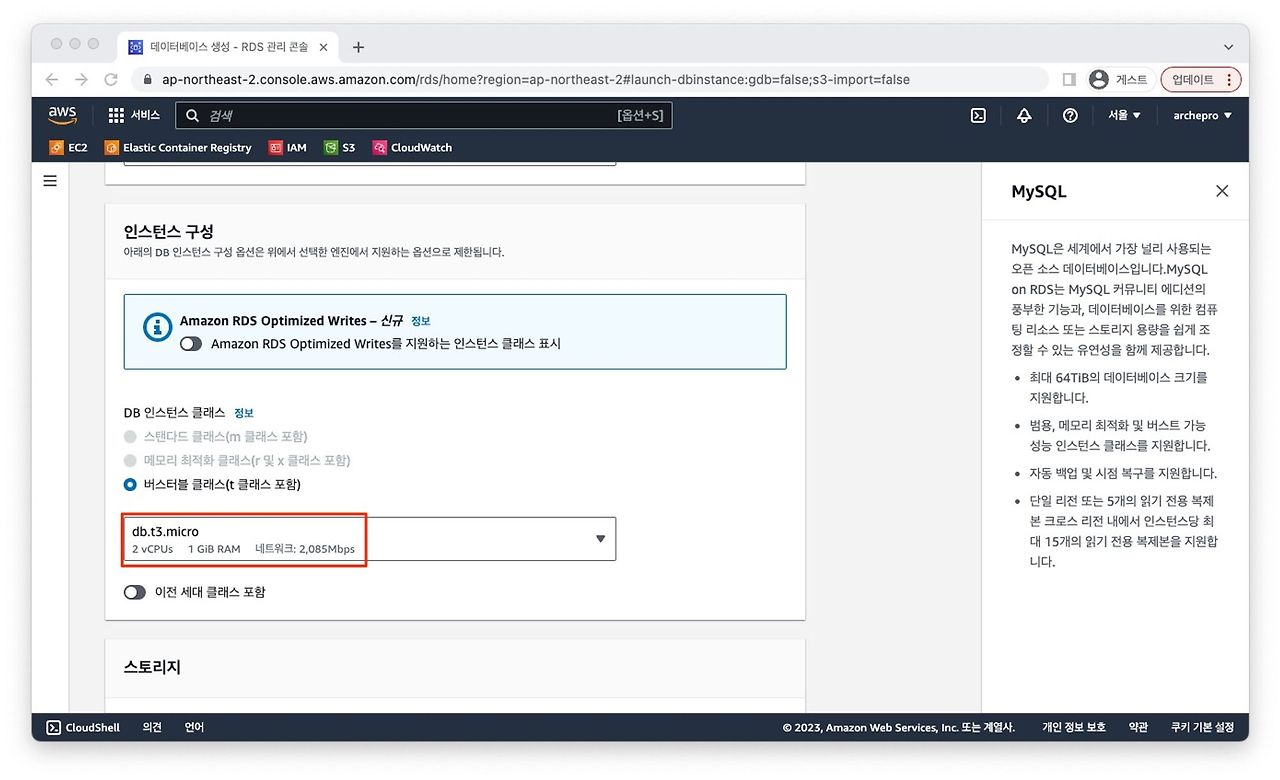Click 언어 language in the footer

194,728
